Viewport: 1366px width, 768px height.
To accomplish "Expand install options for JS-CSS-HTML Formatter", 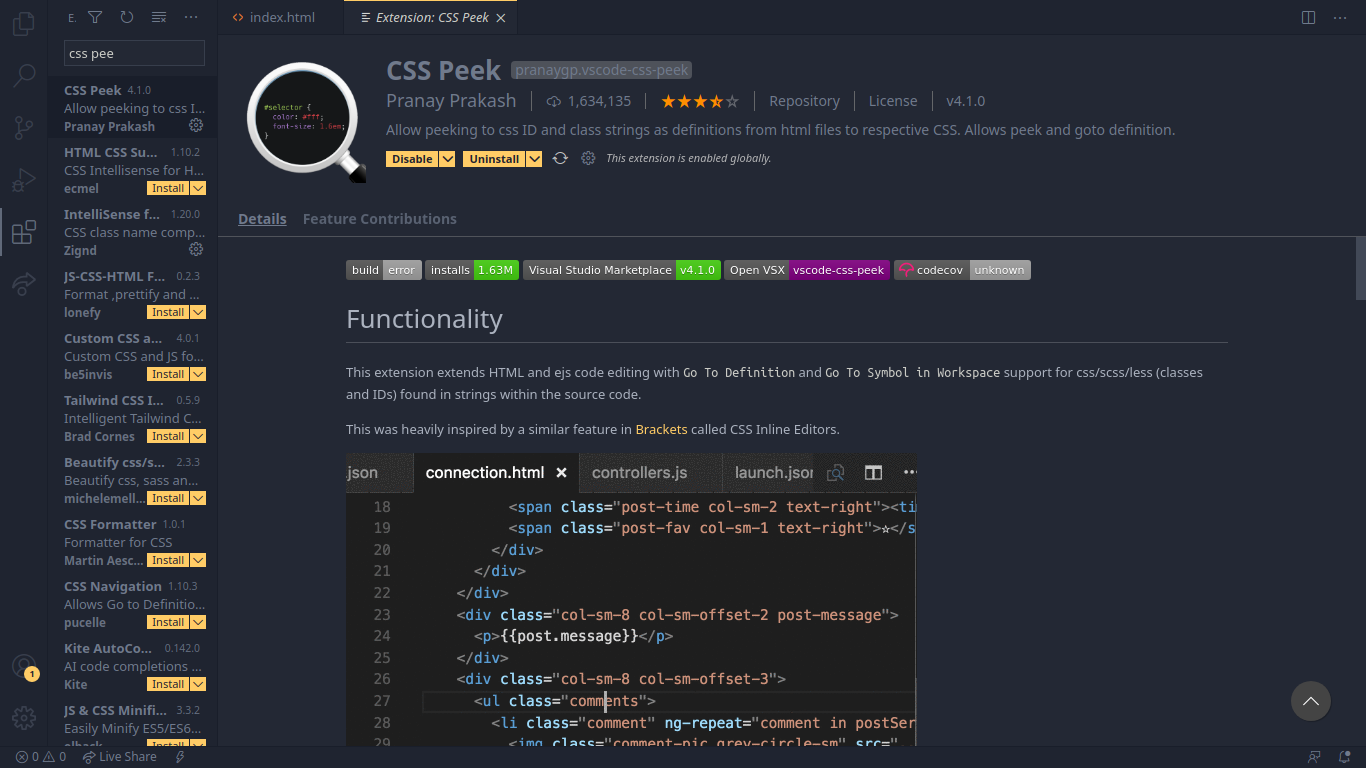I will (x=198, y=312).
